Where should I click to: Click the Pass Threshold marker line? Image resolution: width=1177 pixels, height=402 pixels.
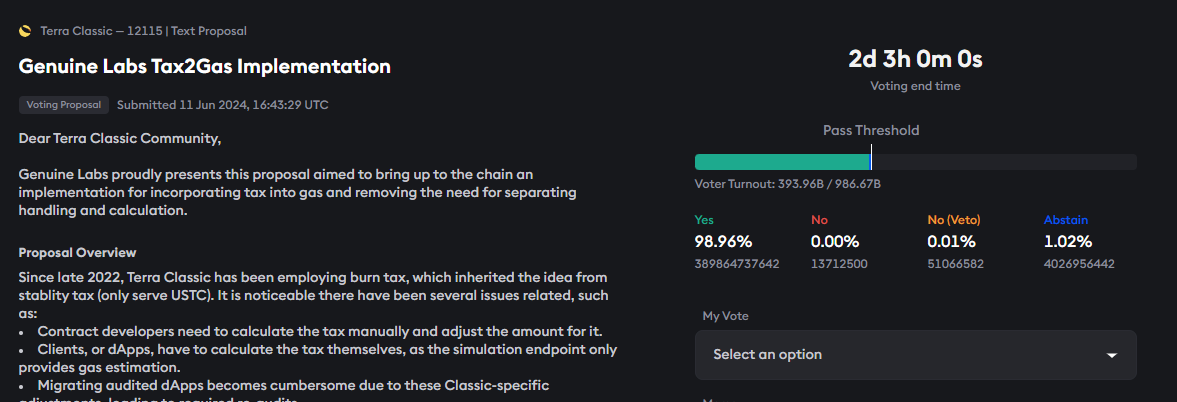[x=871, y=157]
